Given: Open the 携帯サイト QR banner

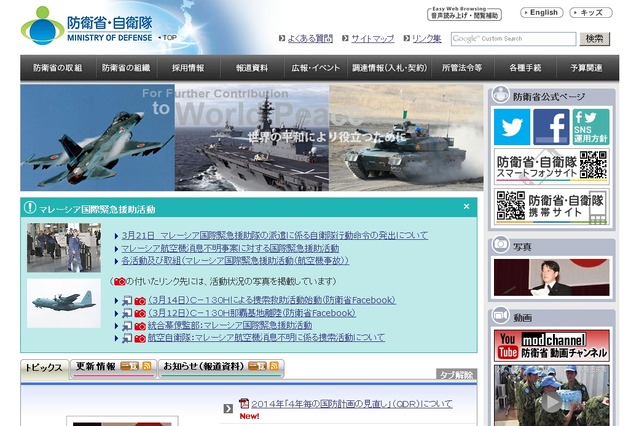Looking at the screenshot, I should (551, 206).
